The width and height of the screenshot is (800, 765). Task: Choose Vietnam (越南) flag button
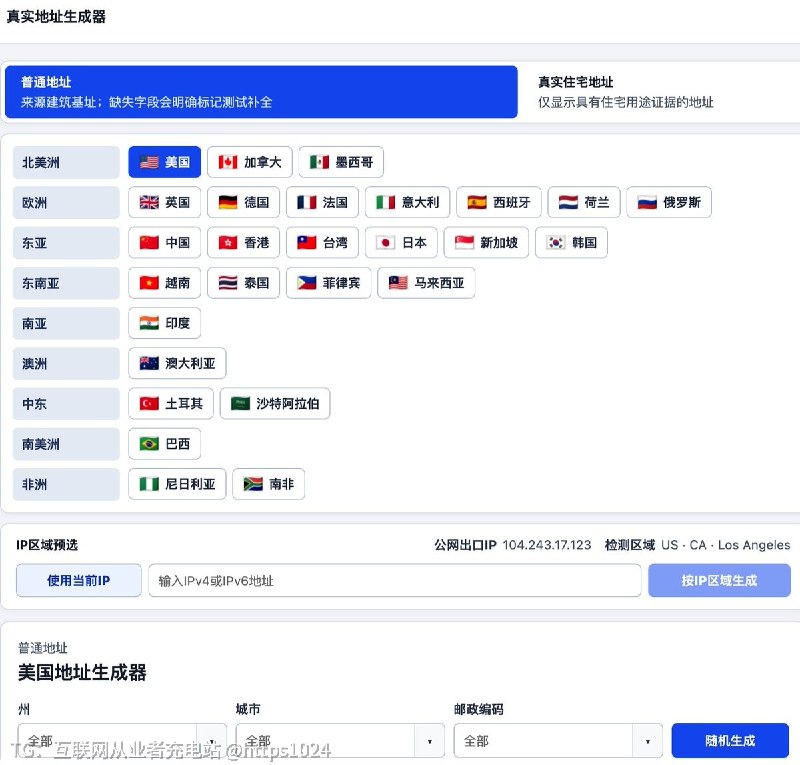pos(164,283)
